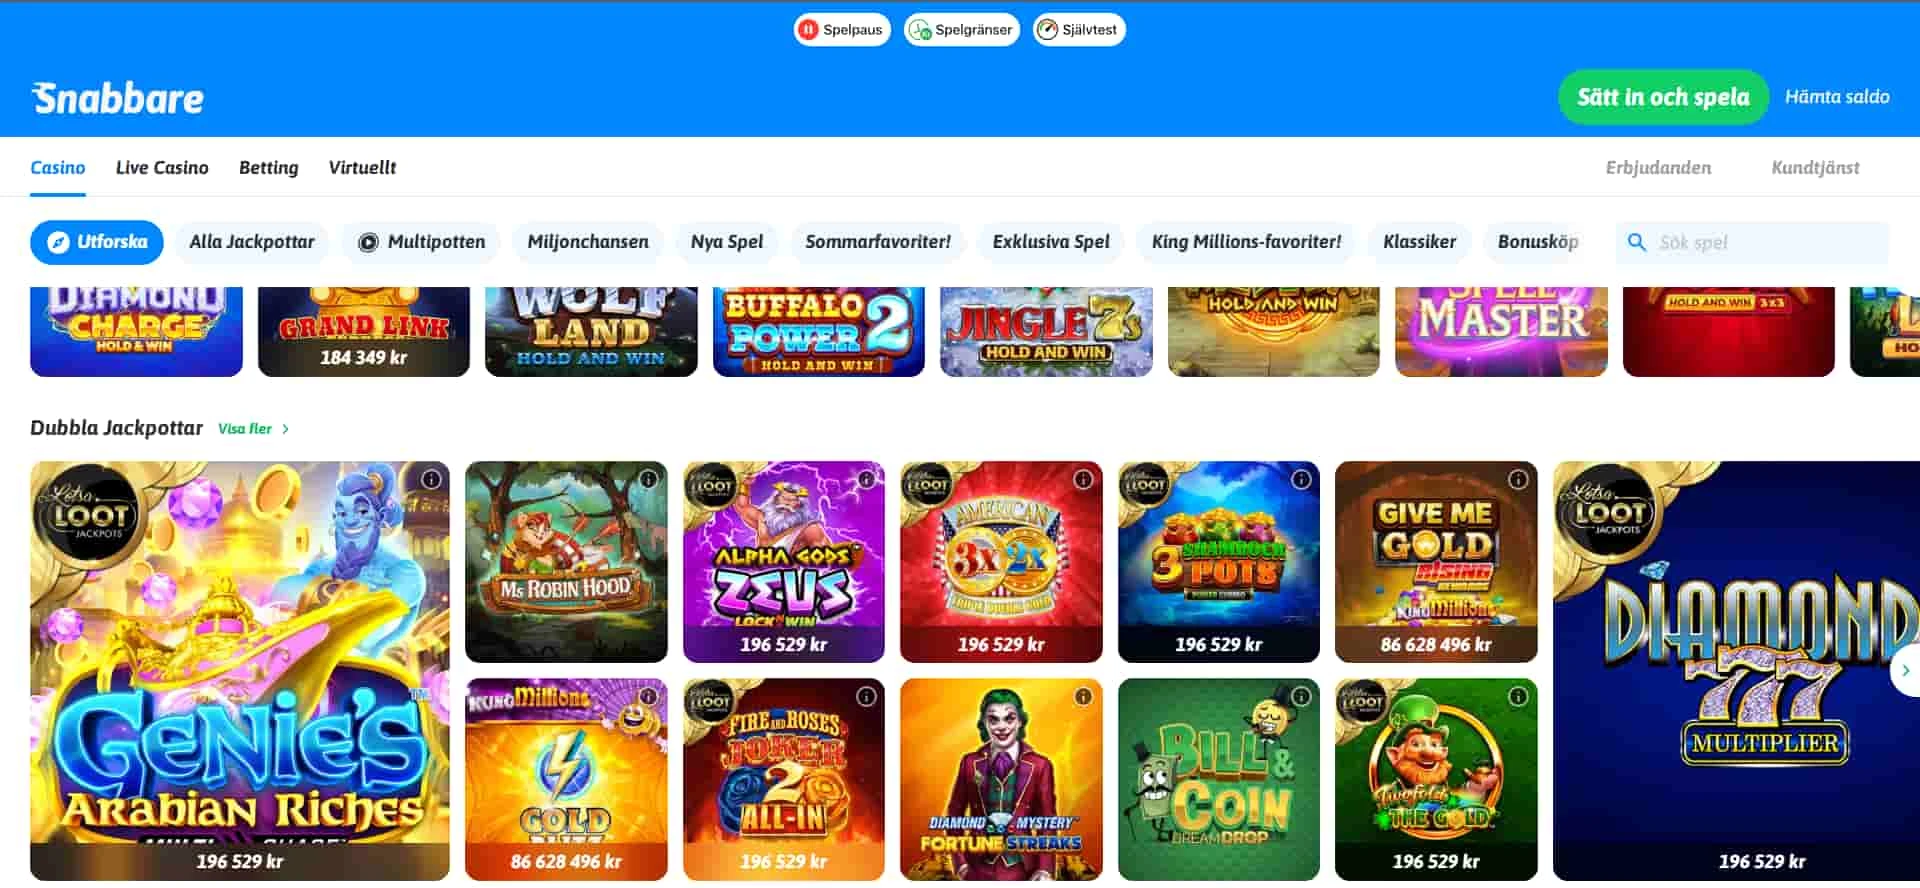
Task: Click the Självtest gauge icon
Action: point(1047,30)
